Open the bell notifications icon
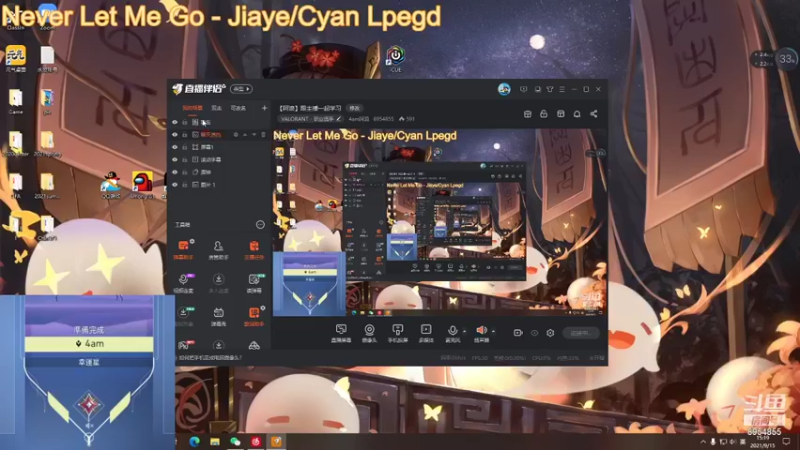 point(577,114)
